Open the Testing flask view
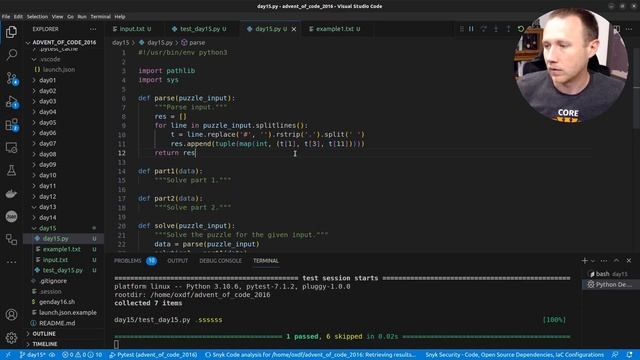The width and height of the screenshot is (640, 360). click(x=11, y=171)
